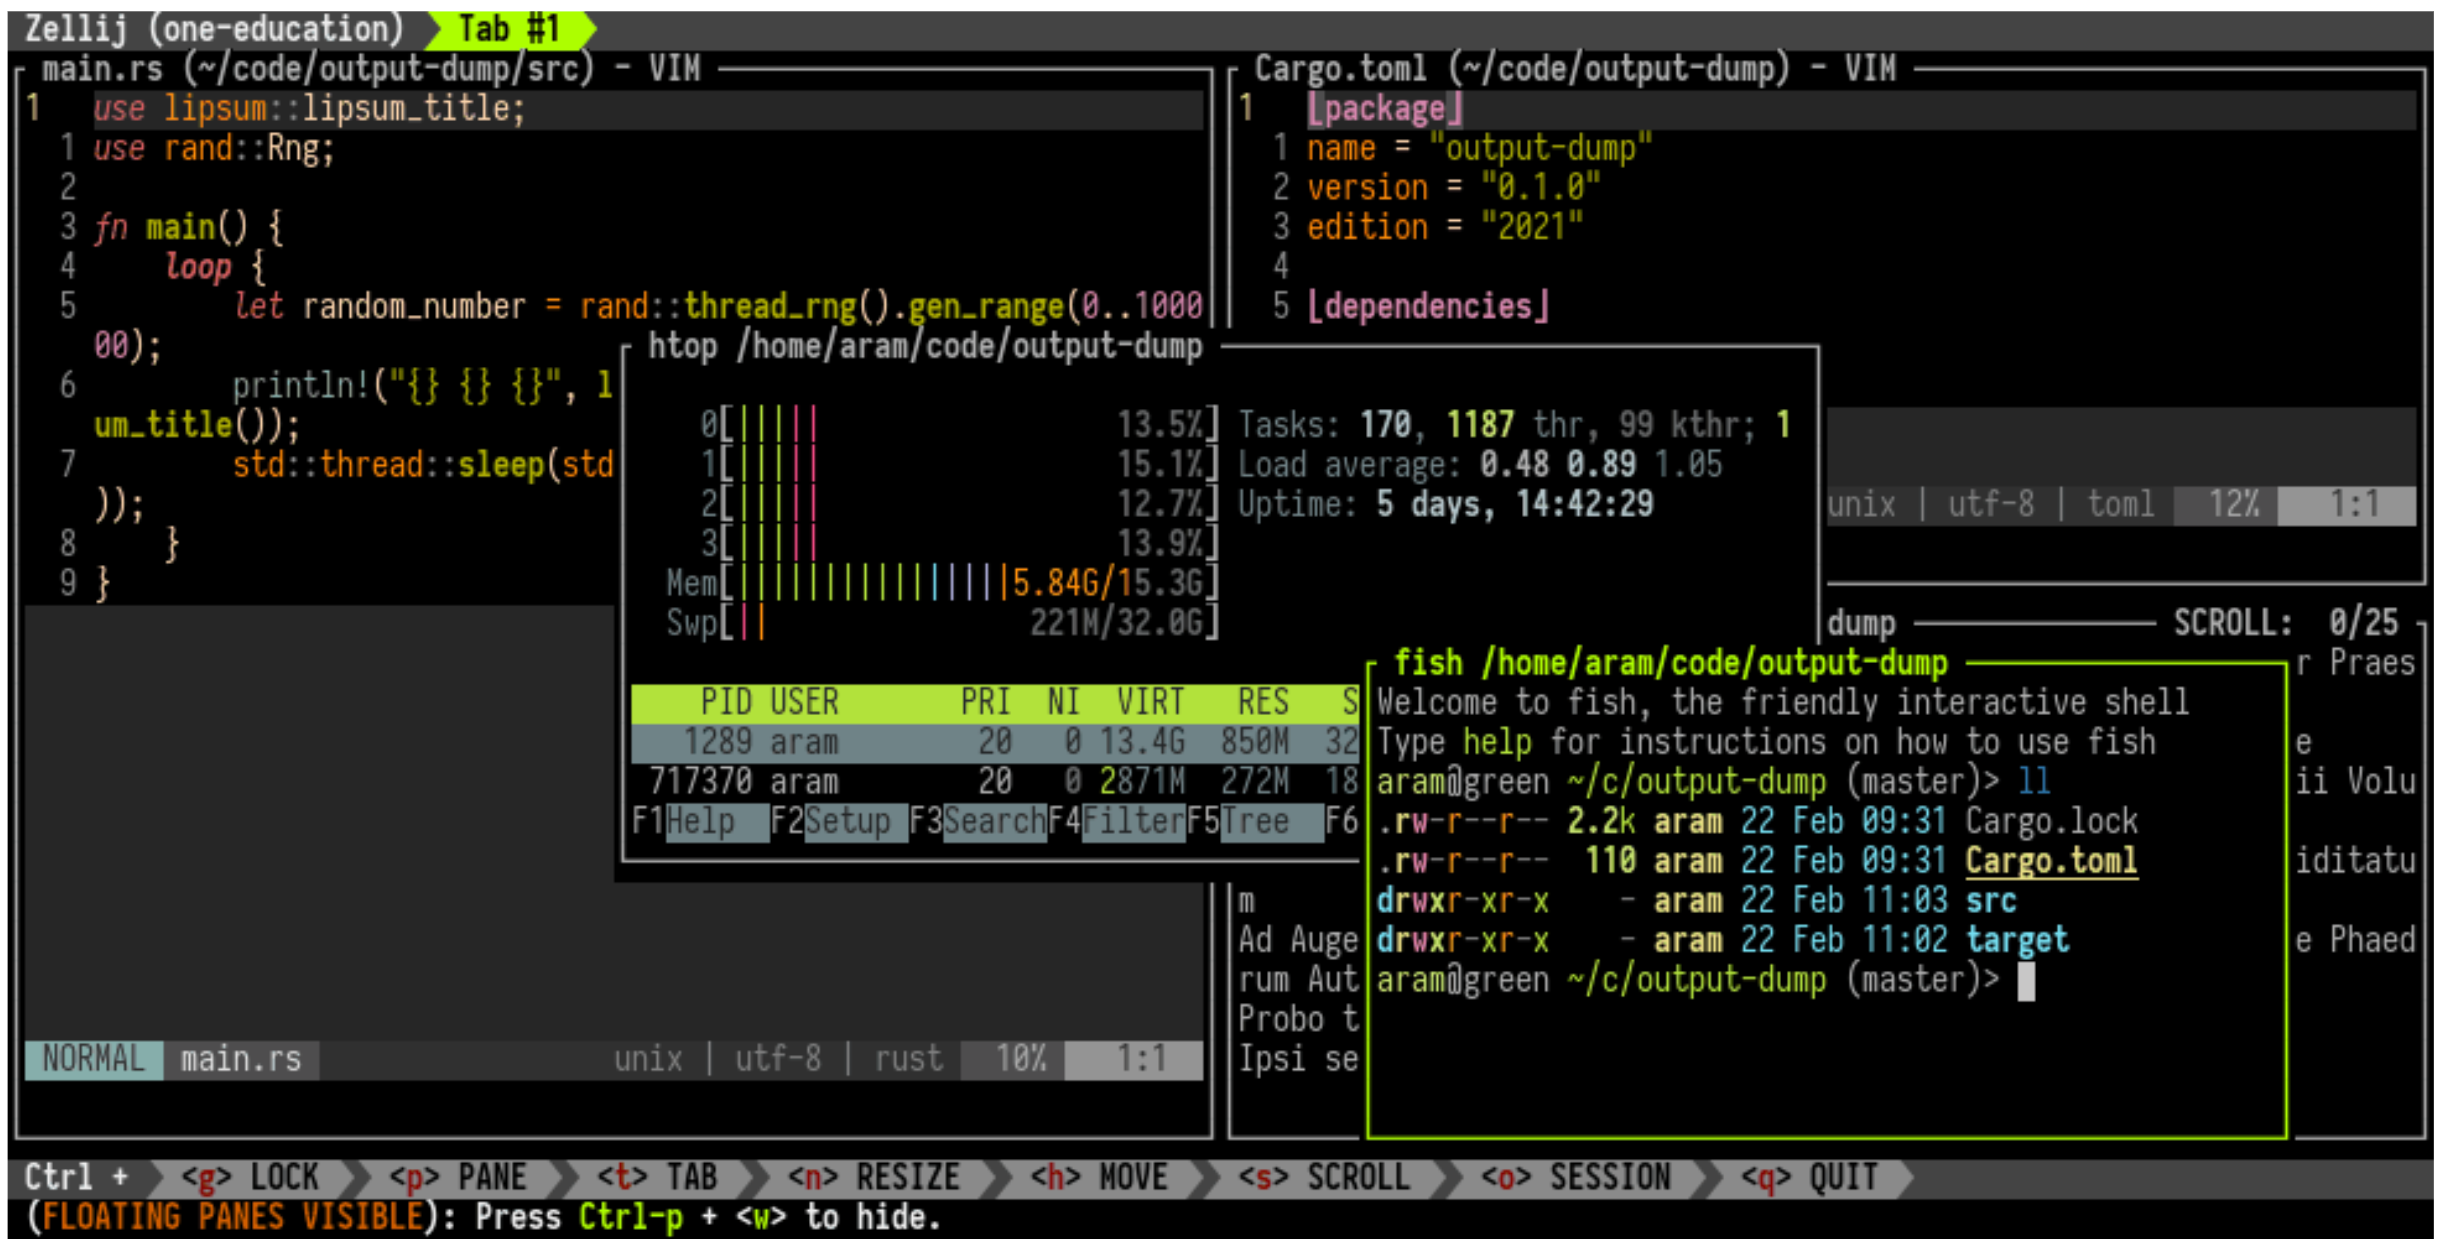
Task: Click 'rust' filetype in main.rs statusline
Action: point(908,1059)
